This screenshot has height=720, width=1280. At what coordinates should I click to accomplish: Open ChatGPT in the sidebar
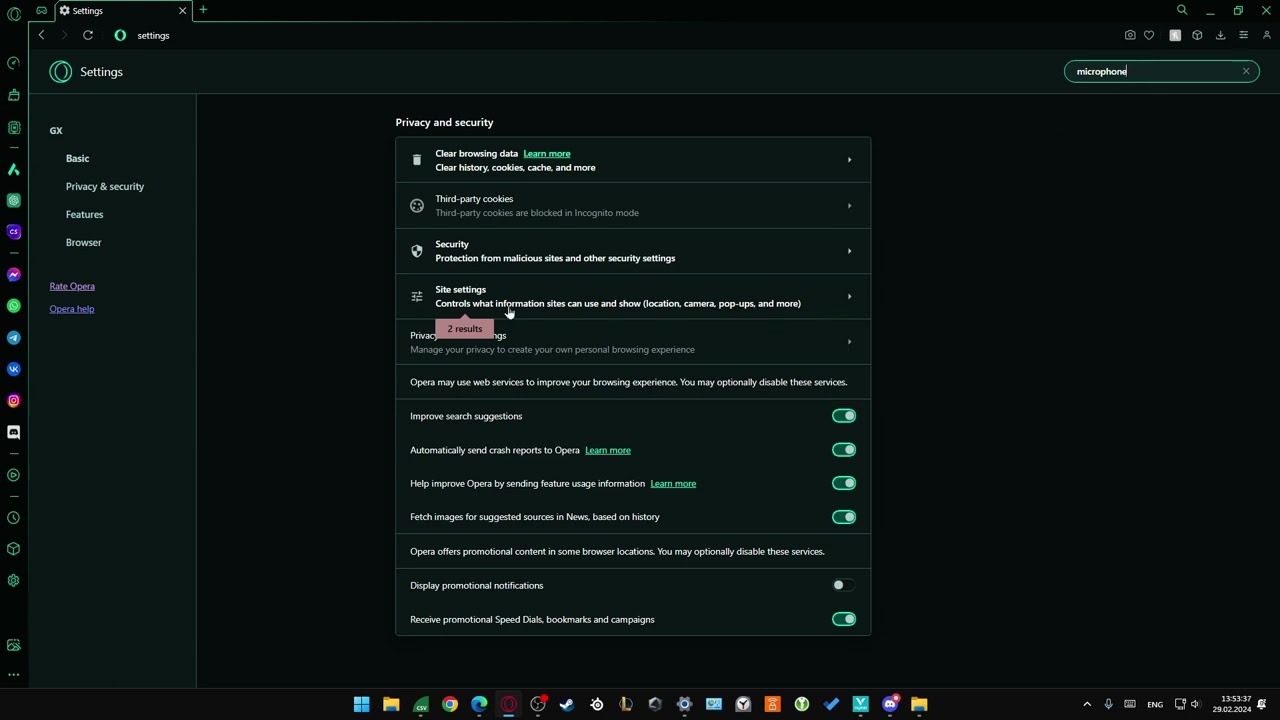pyautogui.click(x=14, y=201)
